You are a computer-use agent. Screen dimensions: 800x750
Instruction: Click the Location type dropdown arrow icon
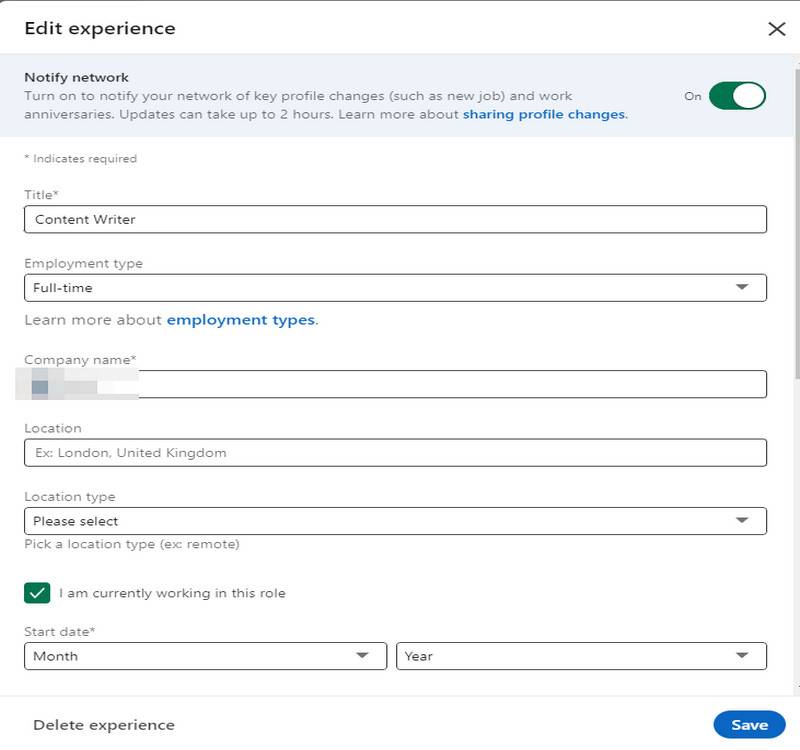(x=742, y=521)
